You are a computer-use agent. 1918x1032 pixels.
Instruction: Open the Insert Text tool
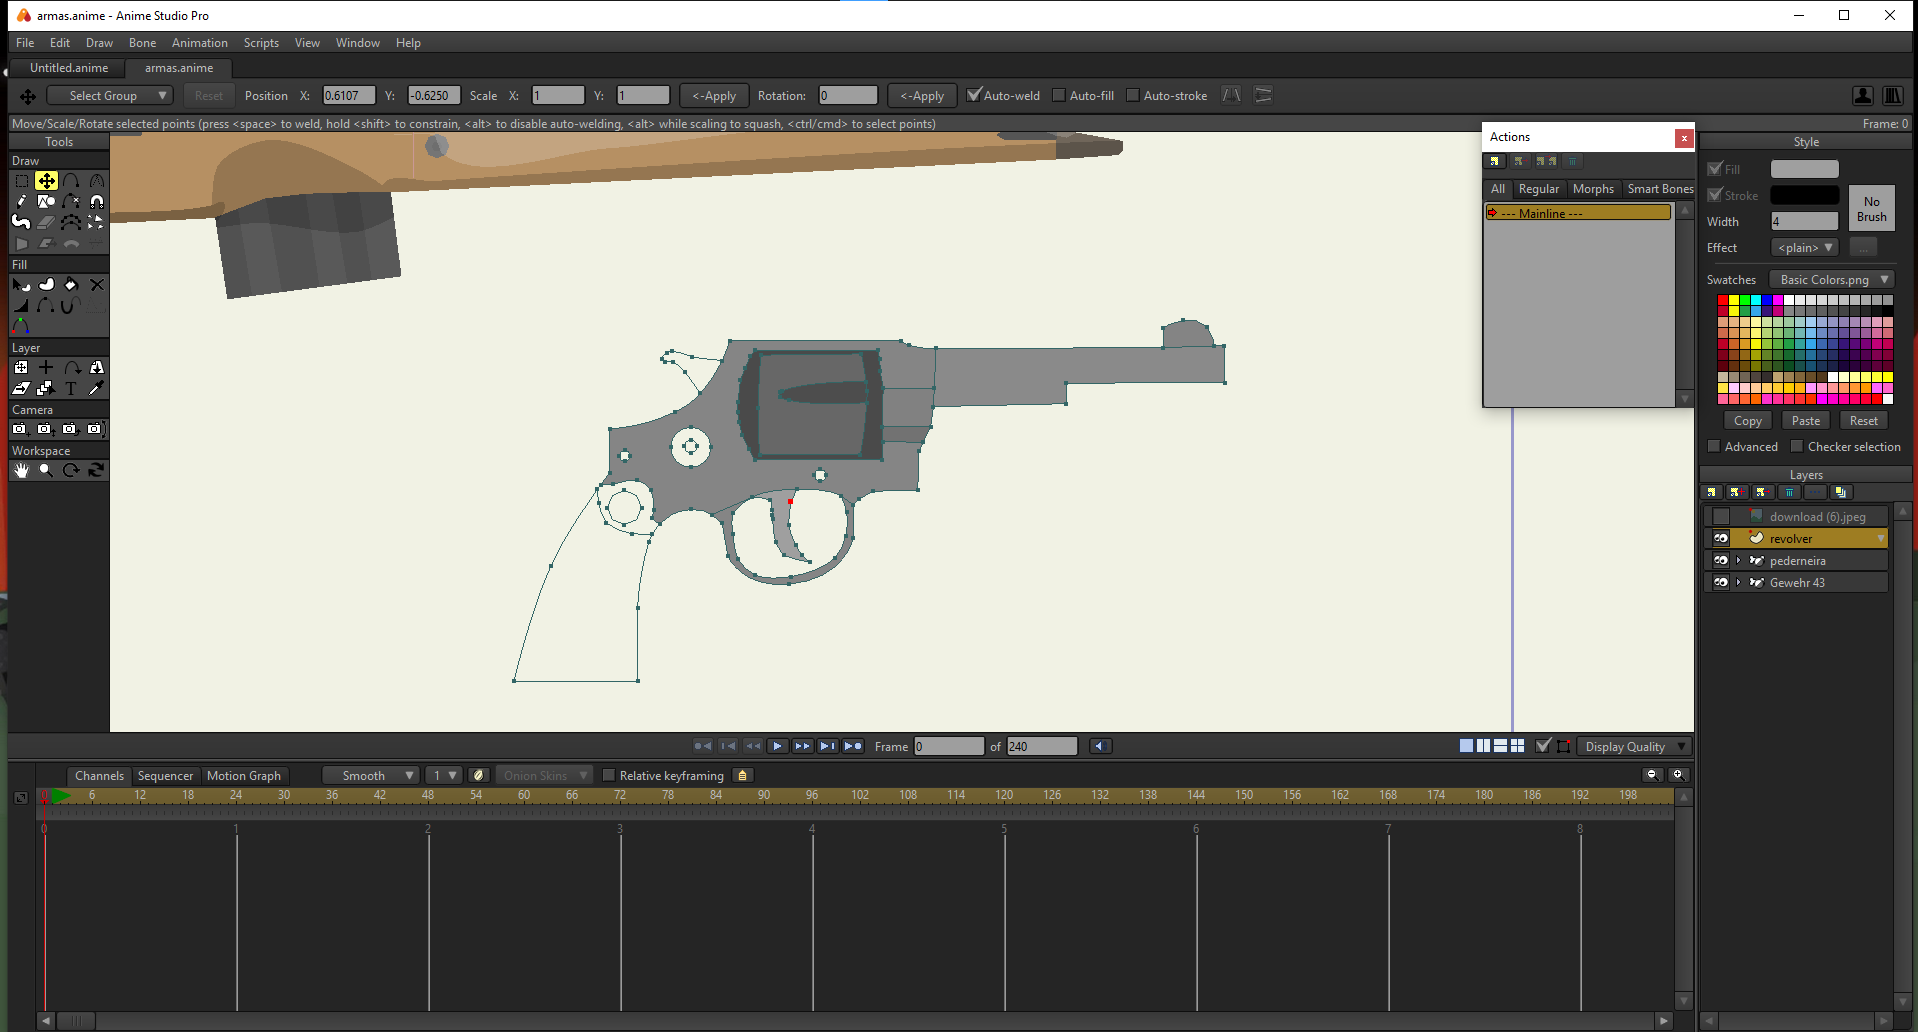point(71,389)
